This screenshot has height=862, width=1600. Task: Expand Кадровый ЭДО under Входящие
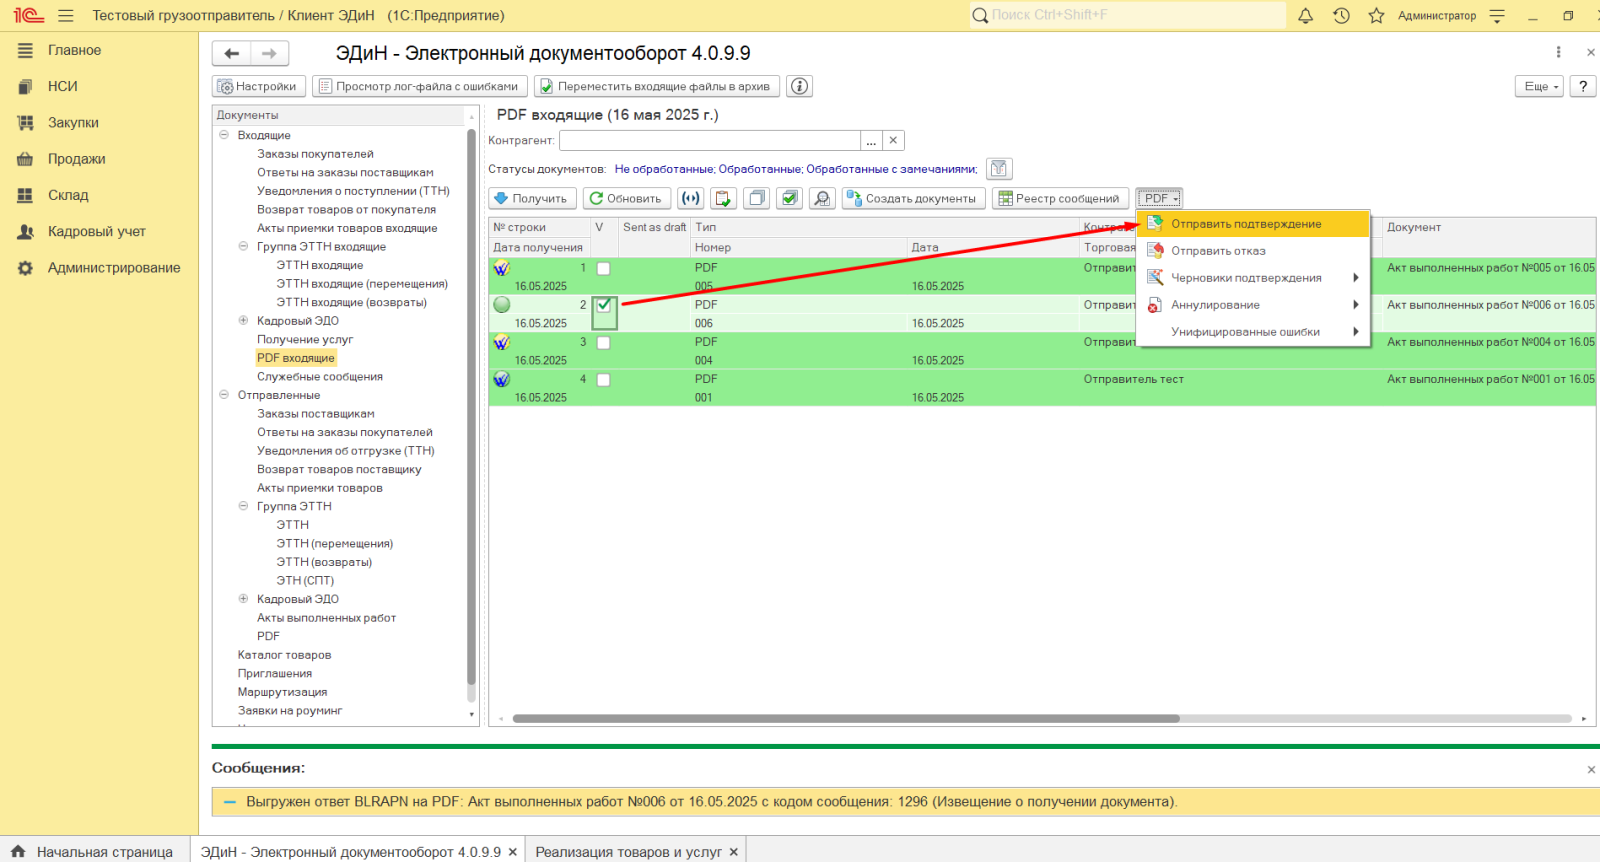(x=243, y=320)
